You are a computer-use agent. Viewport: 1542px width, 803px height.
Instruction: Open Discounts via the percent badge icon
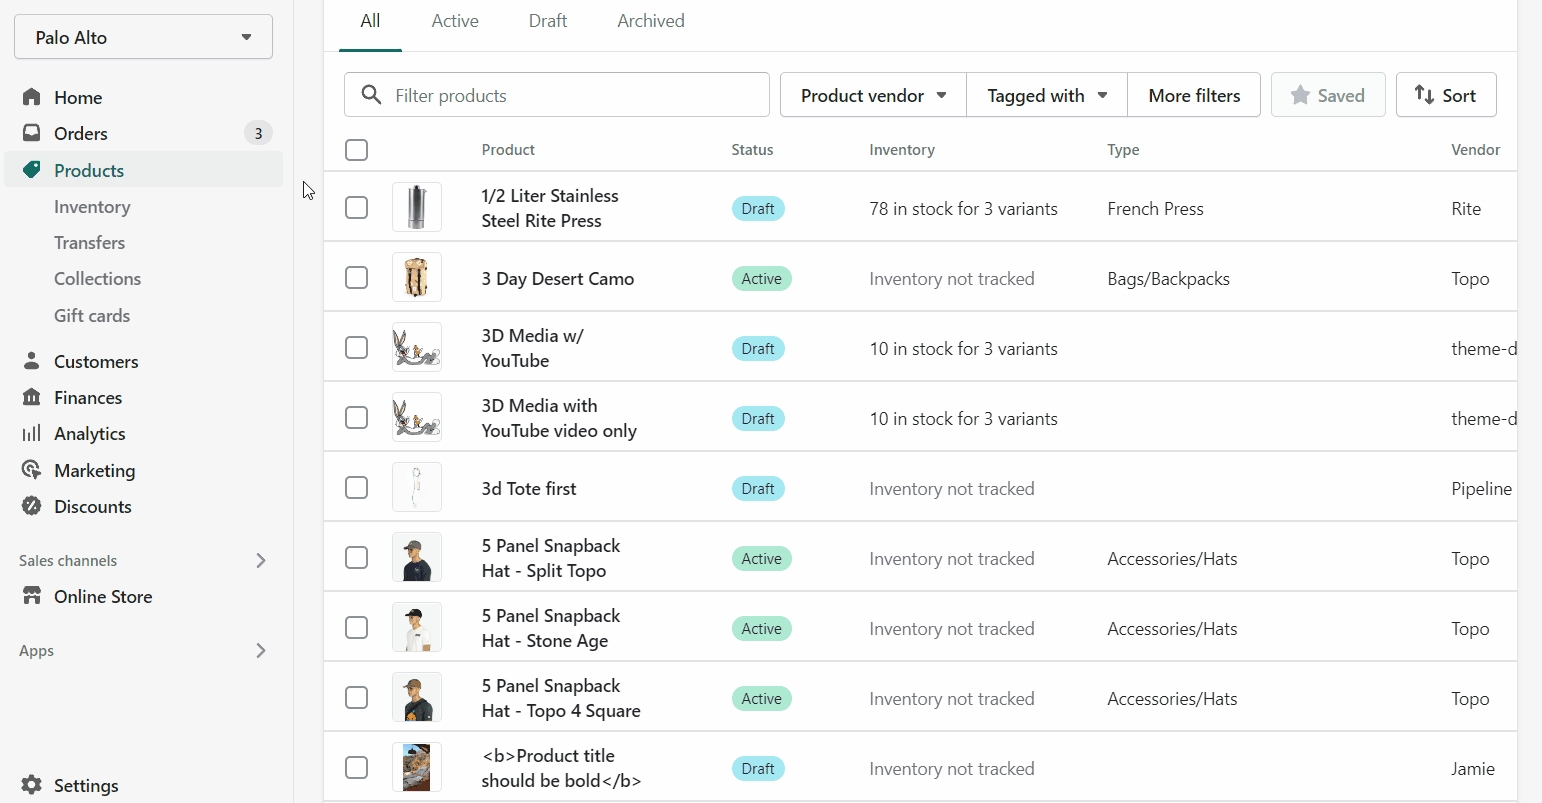tap(32, 506)
